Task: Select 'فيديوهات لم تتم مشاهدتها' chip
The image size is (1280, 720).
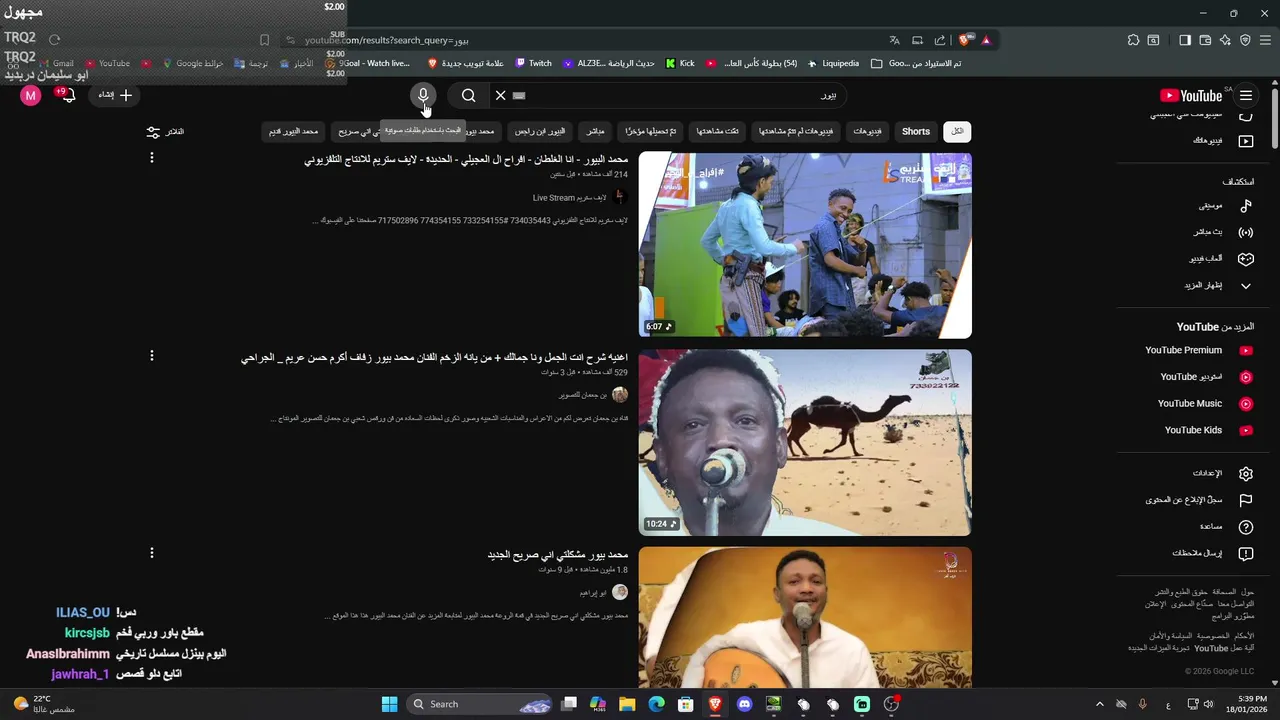Action: 795,132
